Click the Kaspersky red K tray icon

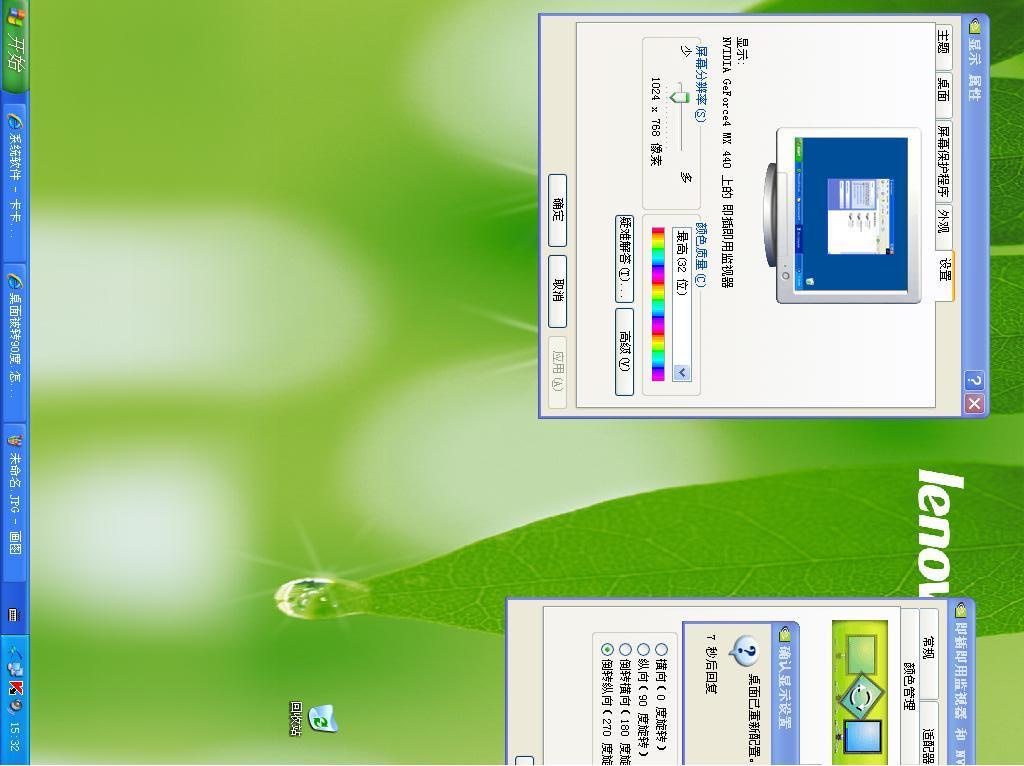click(15, 686)
